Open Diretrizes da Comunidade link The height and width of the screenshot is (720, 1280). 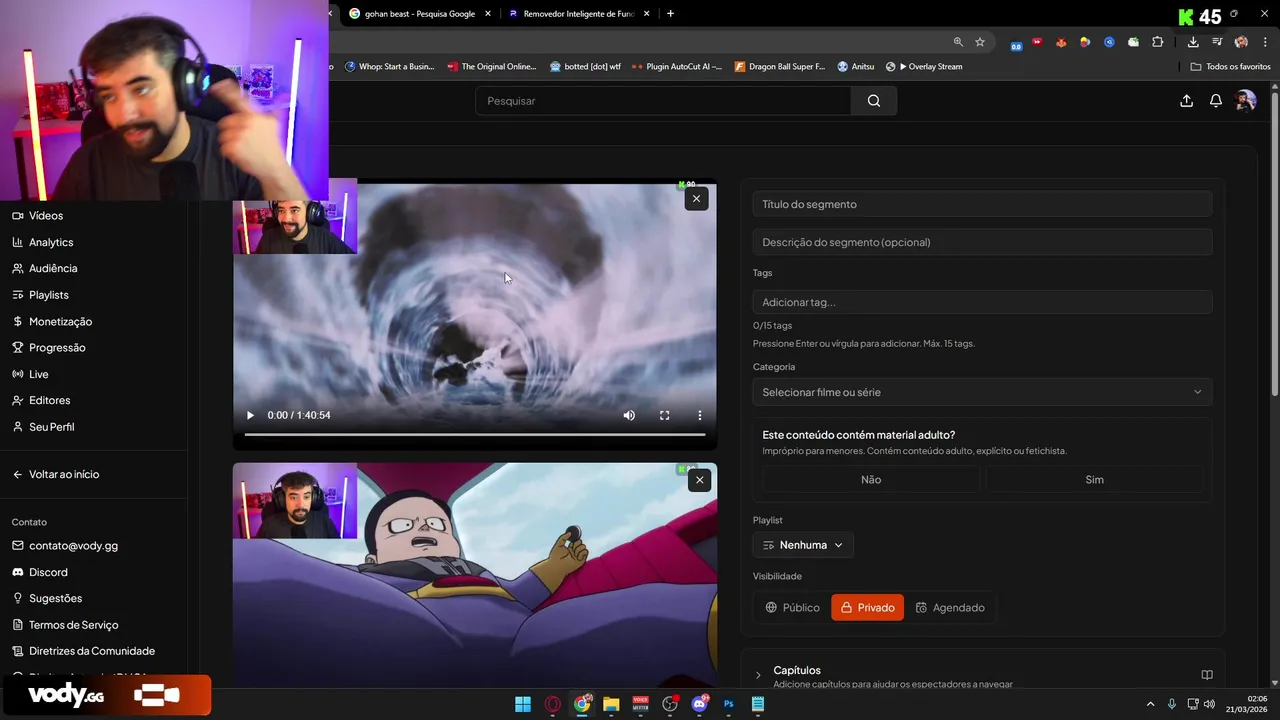84,651
